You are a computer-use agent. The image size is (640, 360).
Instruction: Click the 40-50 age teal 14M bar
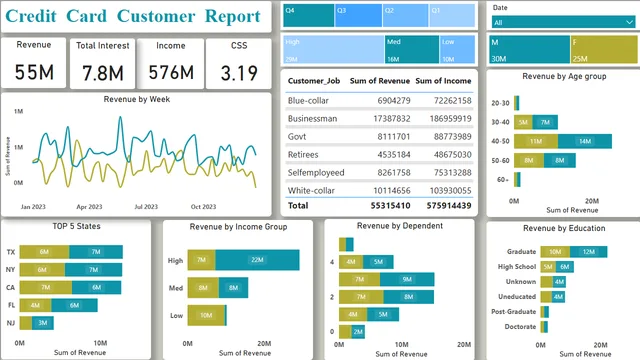click(585, 141)
